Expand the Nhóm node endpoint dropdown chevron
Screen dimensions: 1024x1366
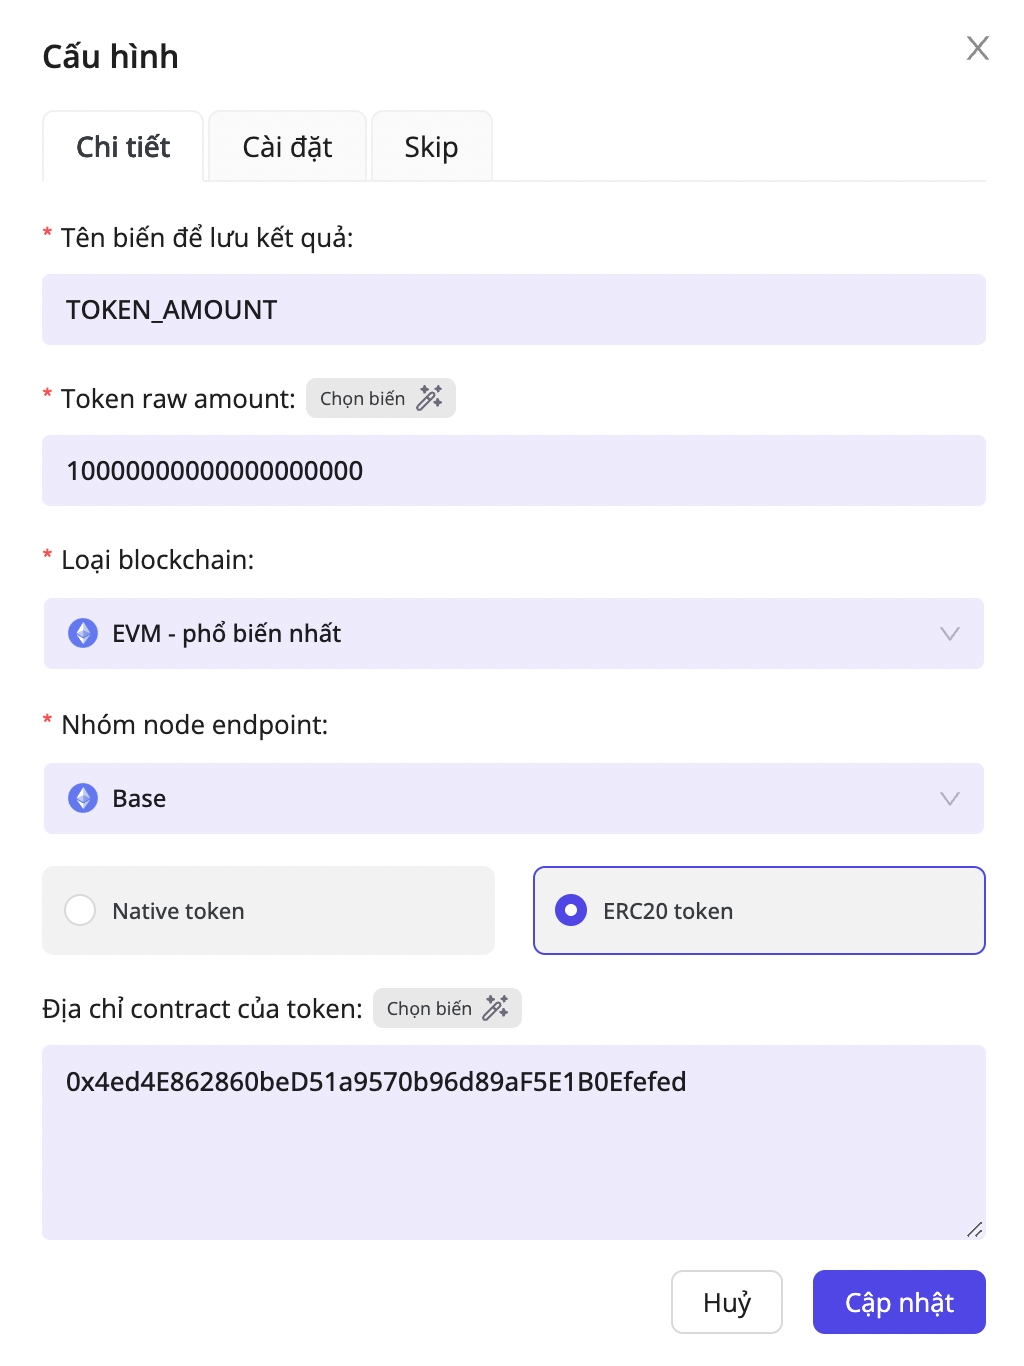pyautogui.click(x=949, y=798)
